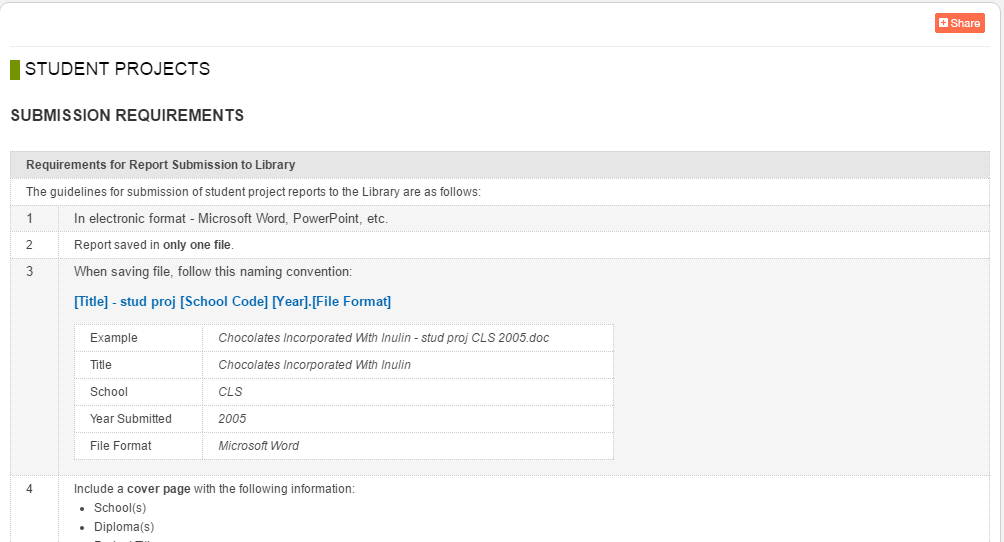Click the orange Share button
This screenshot has height=542, width=1004.
point(959,23)
